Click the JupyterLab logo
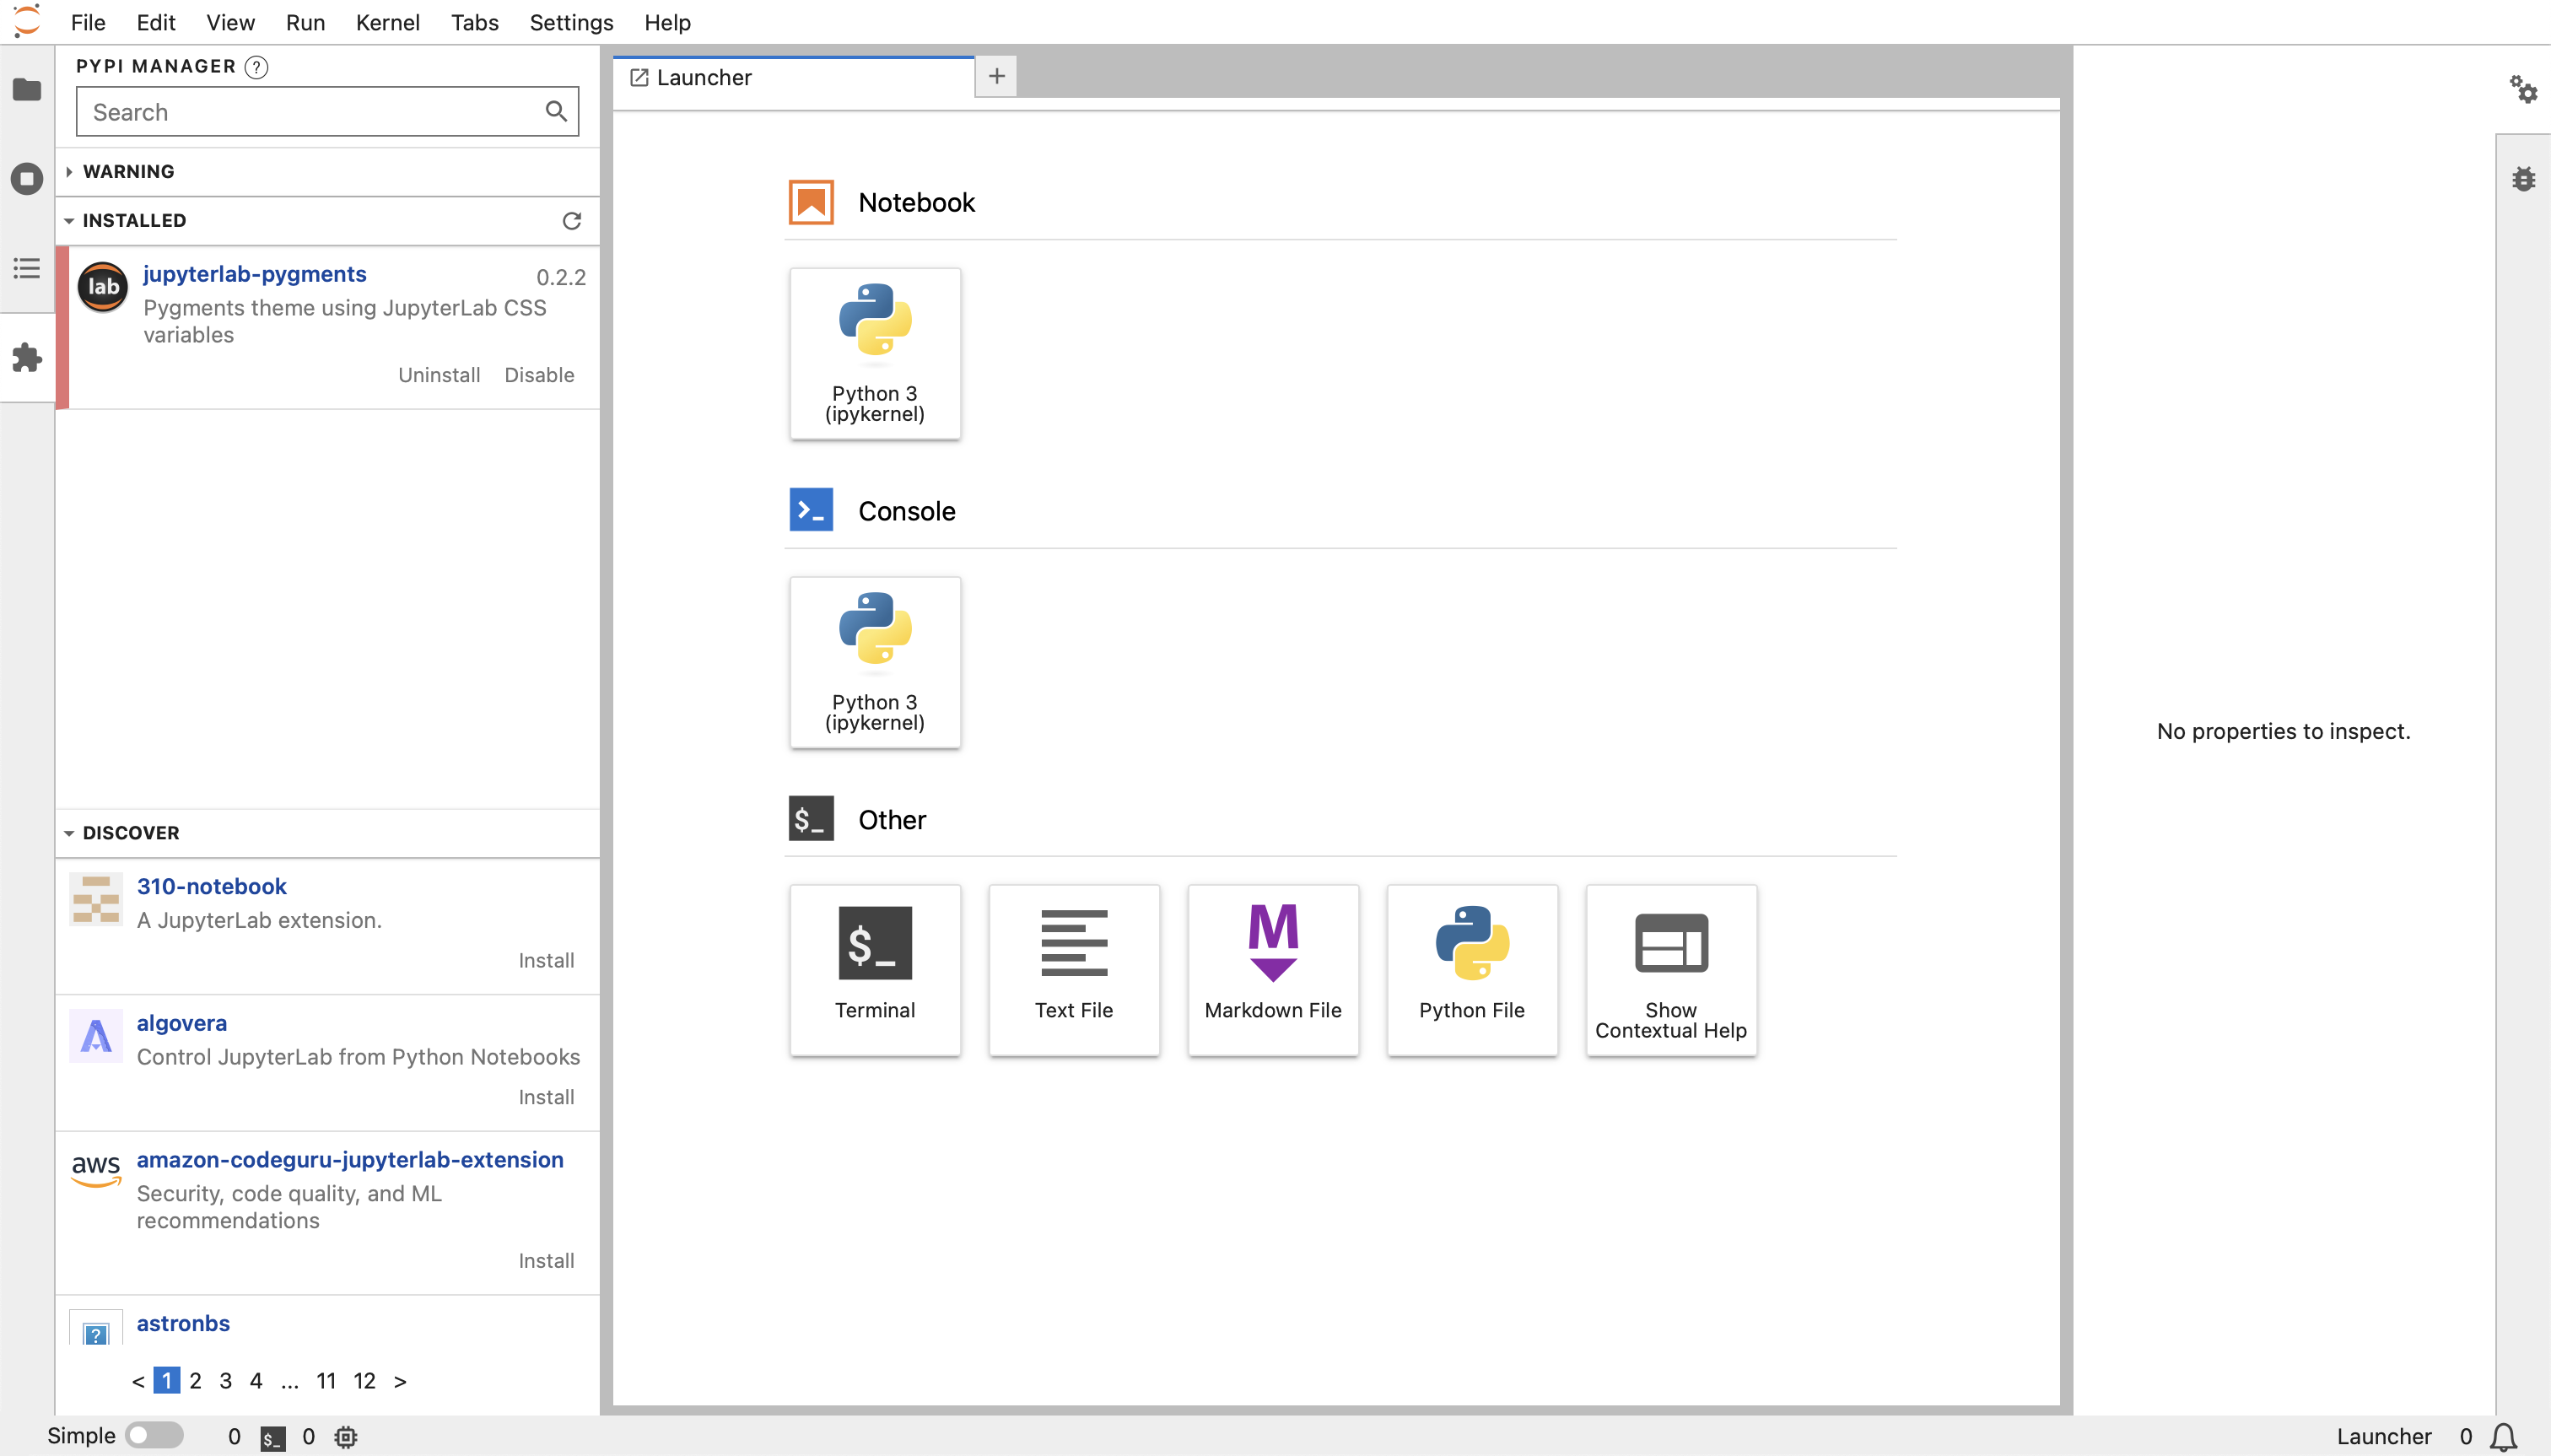Image resolution: width=2551 pixels, height=1456 pixels. [x=27, y=21]
